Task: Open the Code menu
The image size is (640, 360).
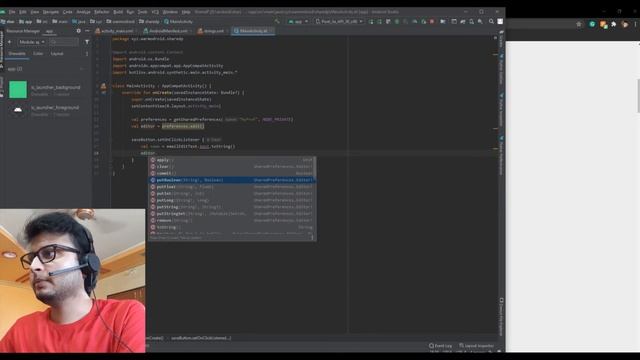Action: [x=67, y=12]
